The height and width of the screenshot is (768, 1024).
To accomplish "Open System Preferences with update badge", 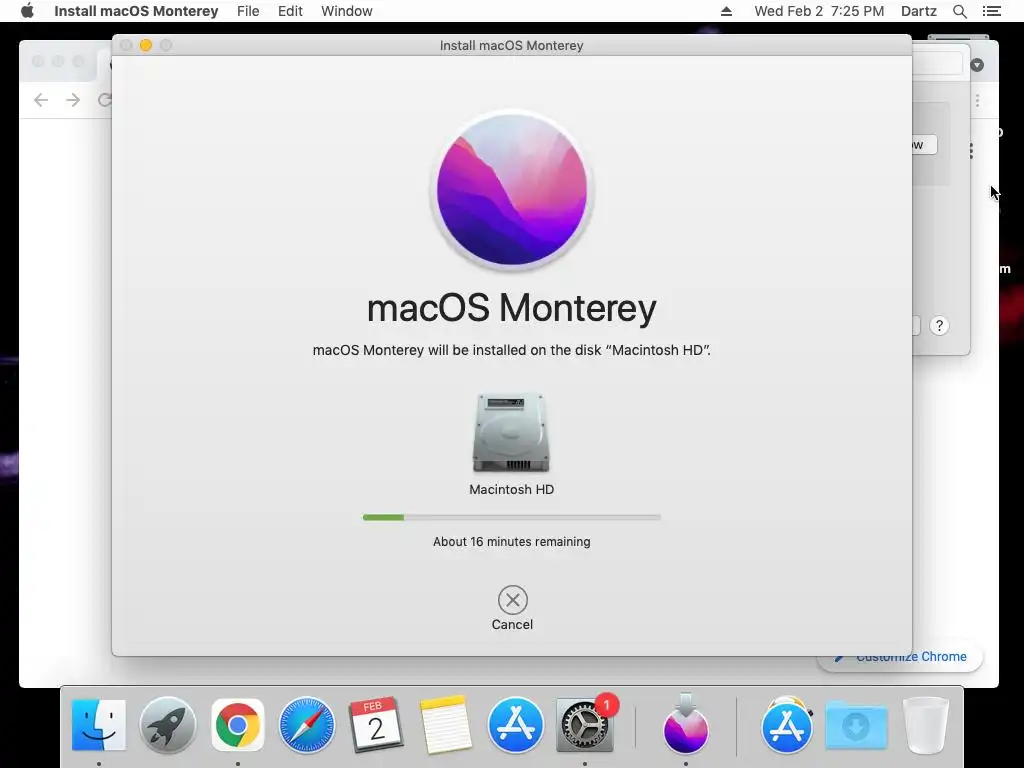I will coord(584,725).
